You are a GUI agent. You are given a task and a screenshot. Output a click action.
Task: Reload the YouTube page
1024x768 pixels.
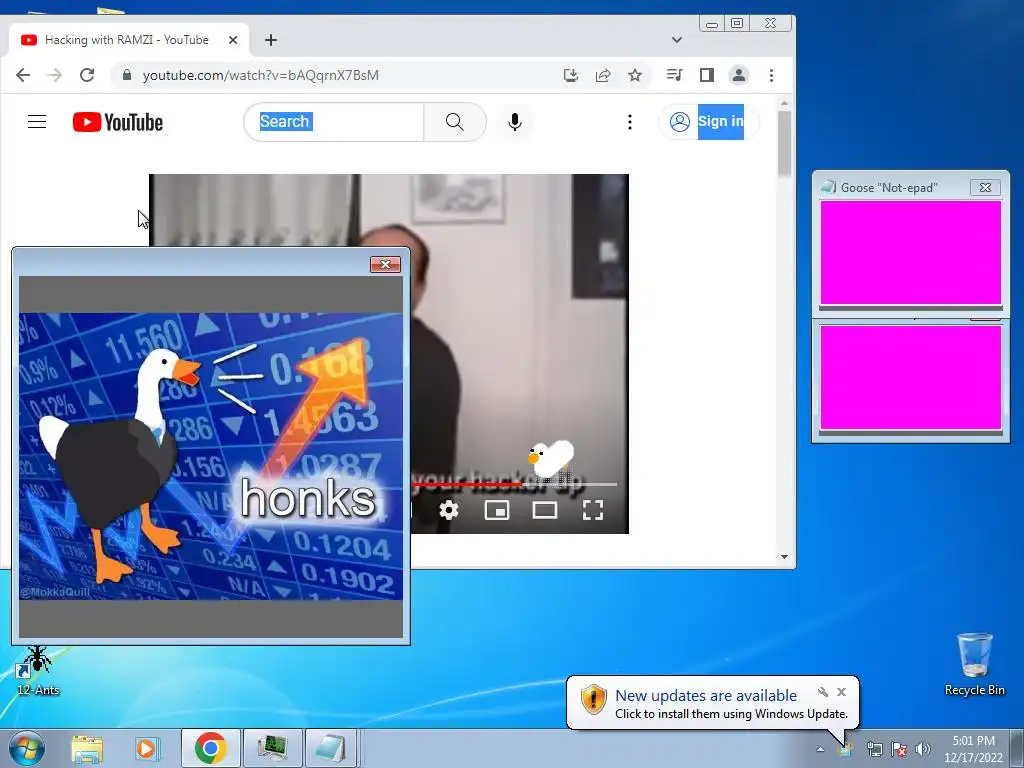pyautogui.click(x=87, y=75)
